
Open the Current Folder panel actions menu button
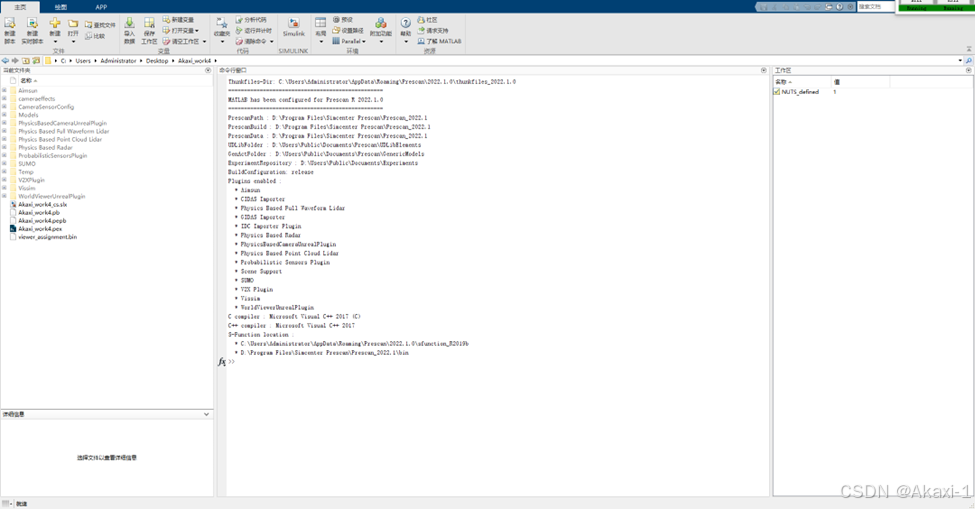[208, 71]
